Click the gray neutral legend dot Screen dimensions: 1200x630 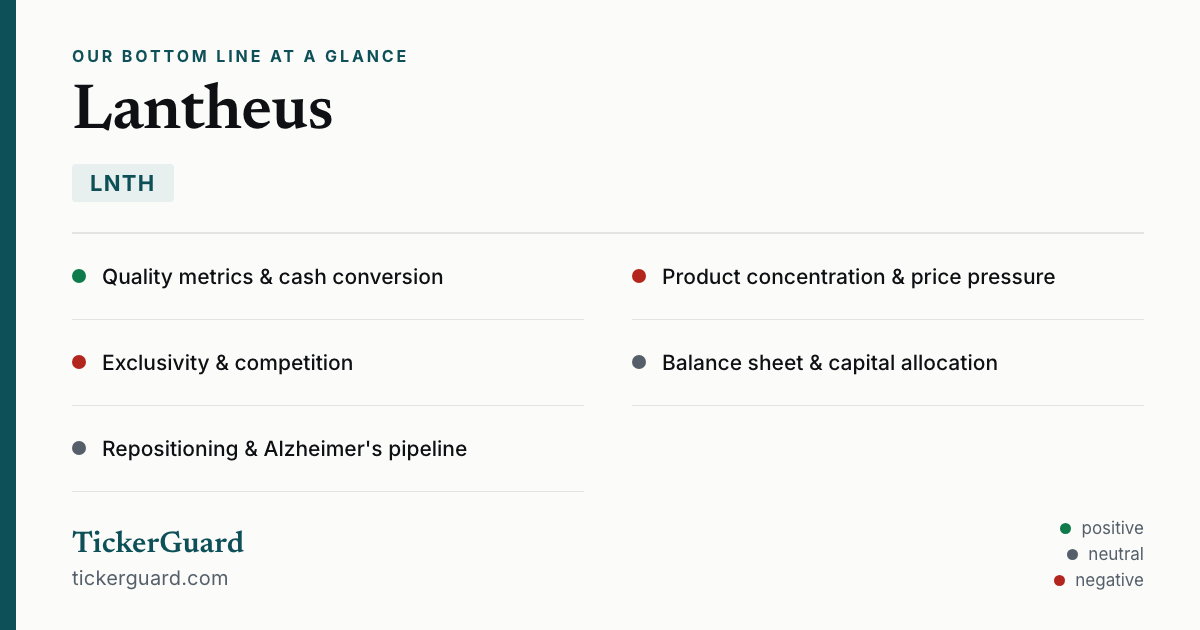point(1072,554)
